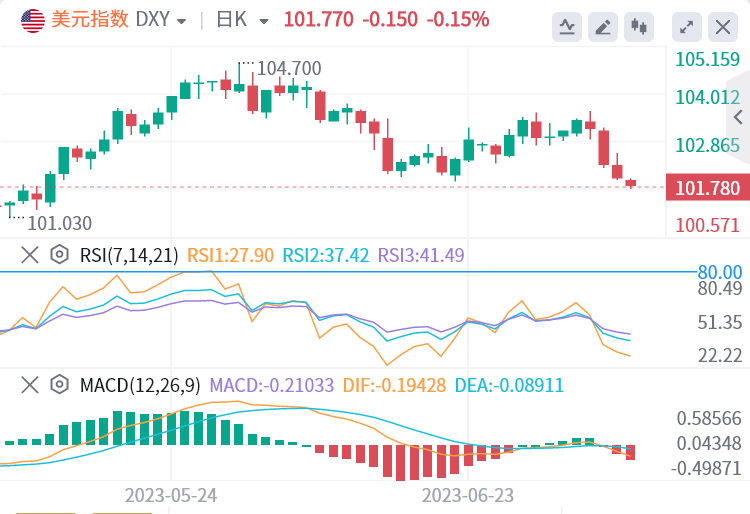This screenshot has height=514, width=750.
Task: Click the 104.012 axis price
Action: pos(707,98)
